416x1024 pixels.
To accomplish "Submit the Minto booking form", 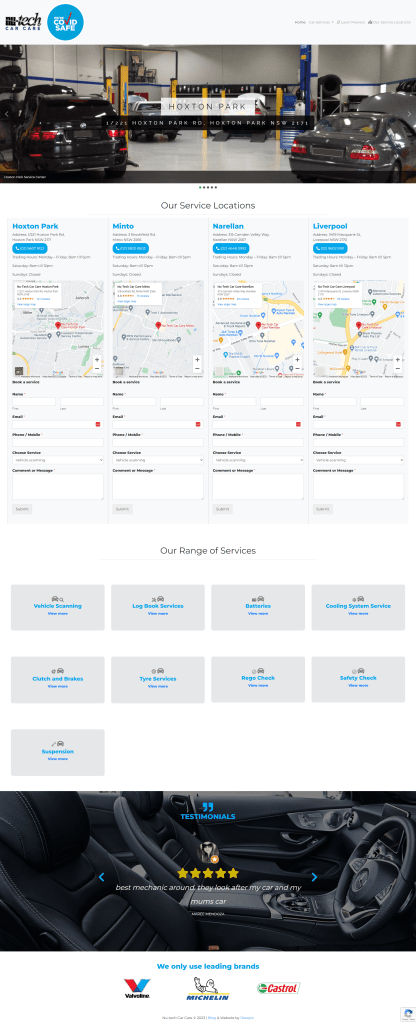I will [x=122, y=509].
